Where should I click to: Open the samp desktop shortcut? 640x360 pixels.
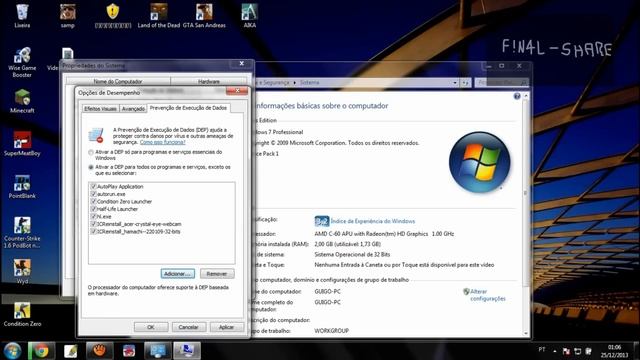pos(67,16)
